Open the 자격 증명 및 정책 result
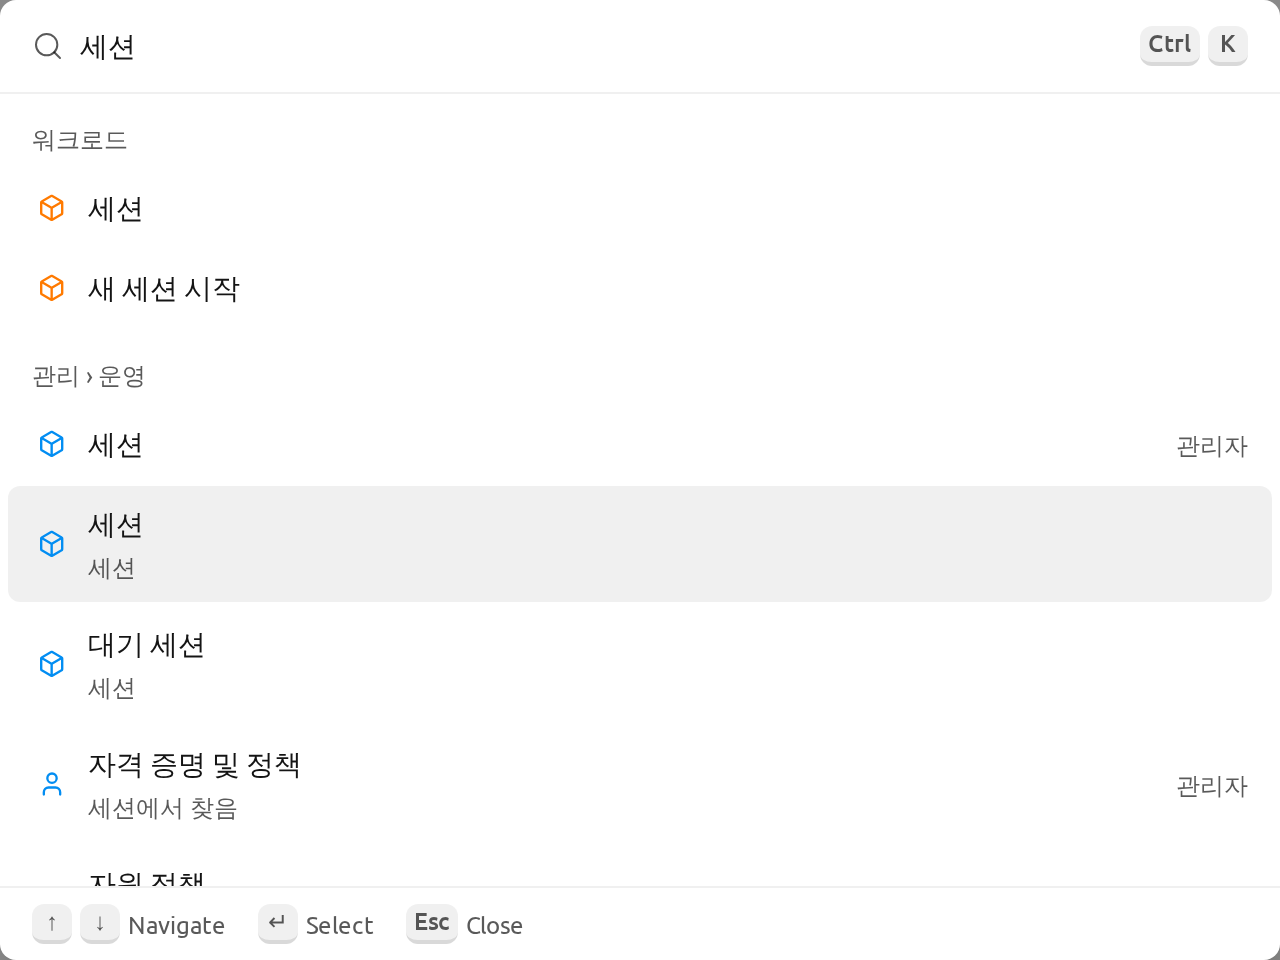The width and height of the screenshot is (1280, 960). pos(640,784)
